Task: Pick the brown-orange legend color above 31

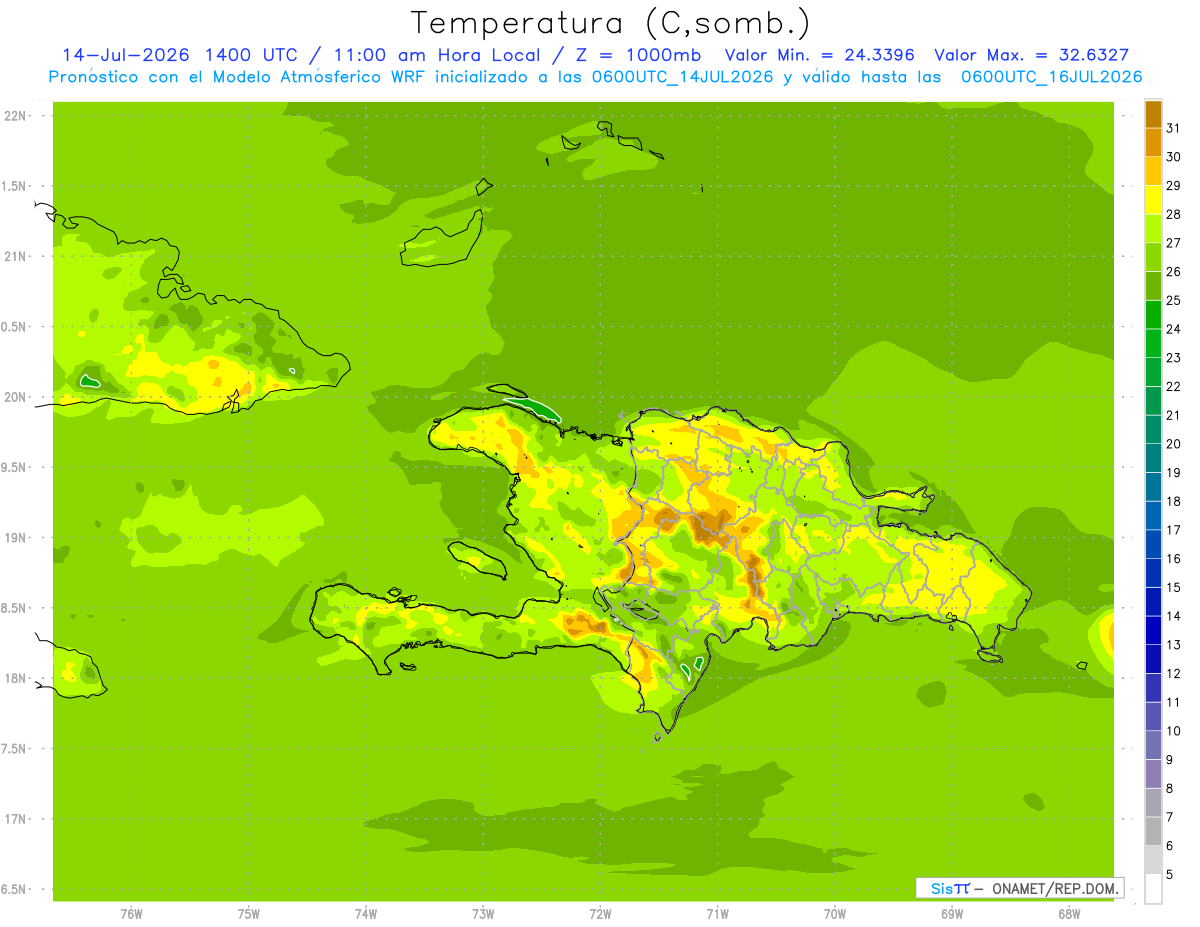Action: (x=1153, y=114)
